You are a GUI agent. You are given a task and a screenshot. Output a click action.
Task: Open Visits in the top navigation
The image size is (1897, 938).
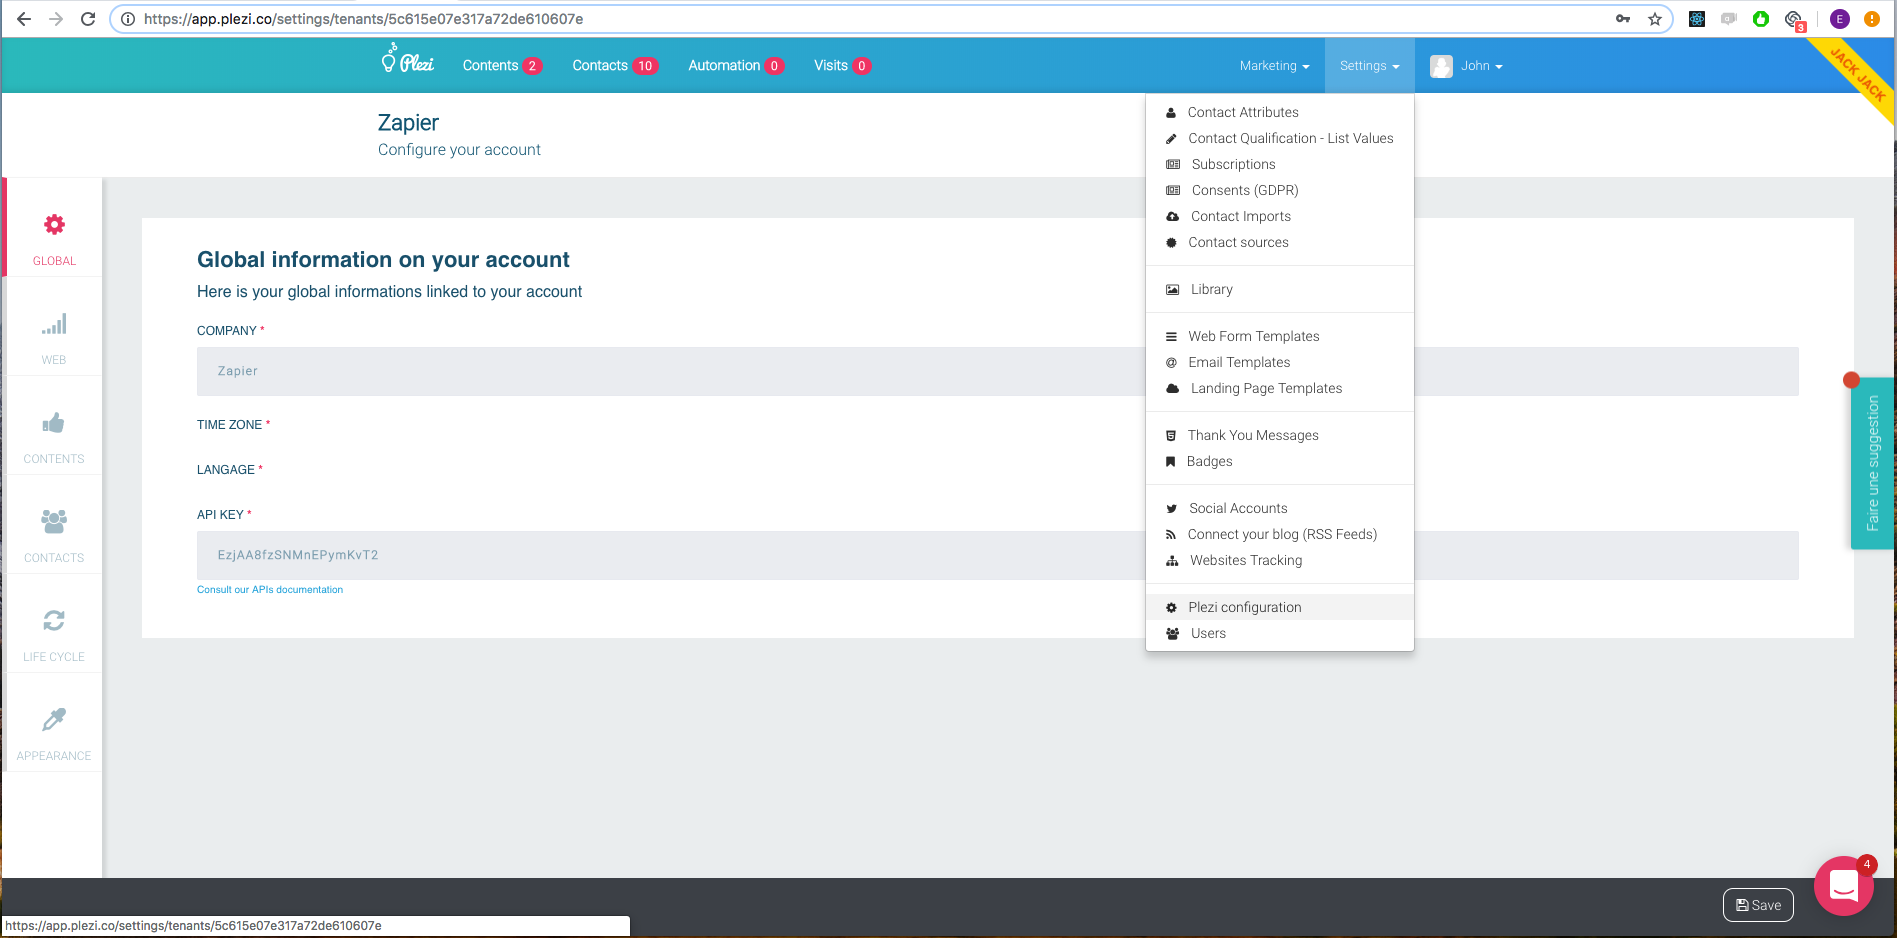click(x=842, y=66)
